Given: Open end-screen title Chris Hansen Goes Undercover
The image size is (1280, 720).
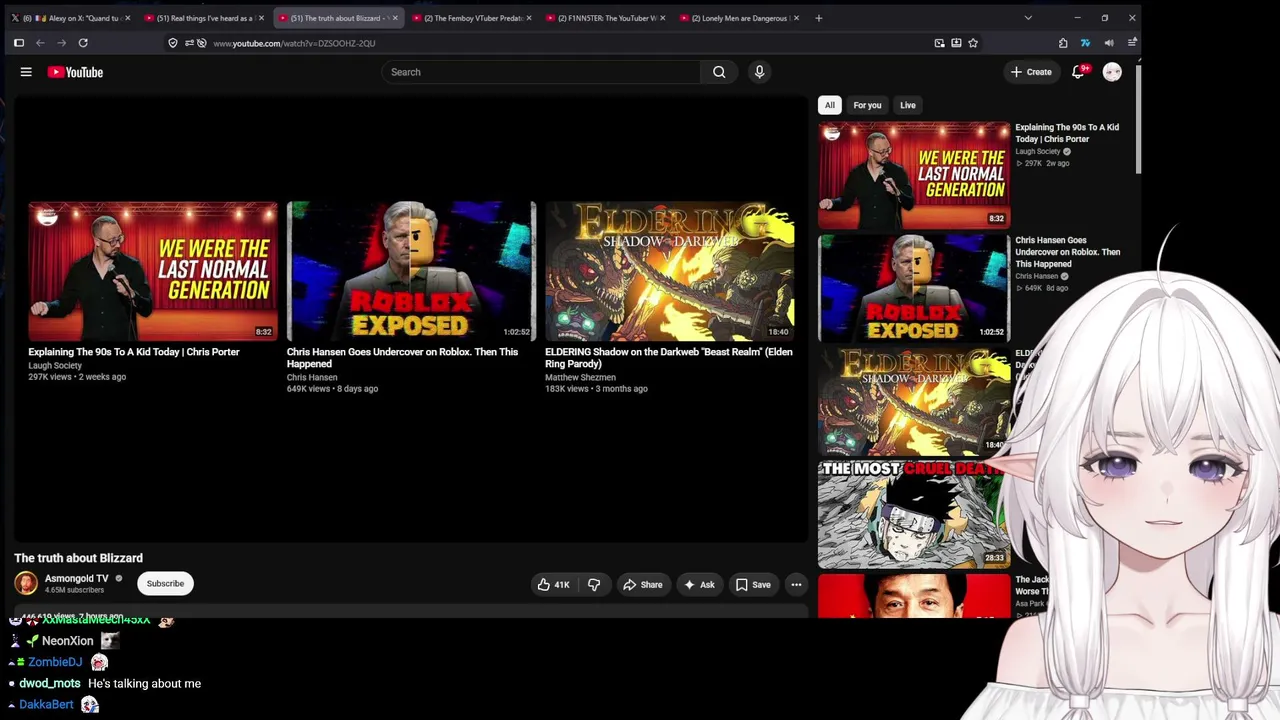Looking at the screenshot, I should (402, 358).
